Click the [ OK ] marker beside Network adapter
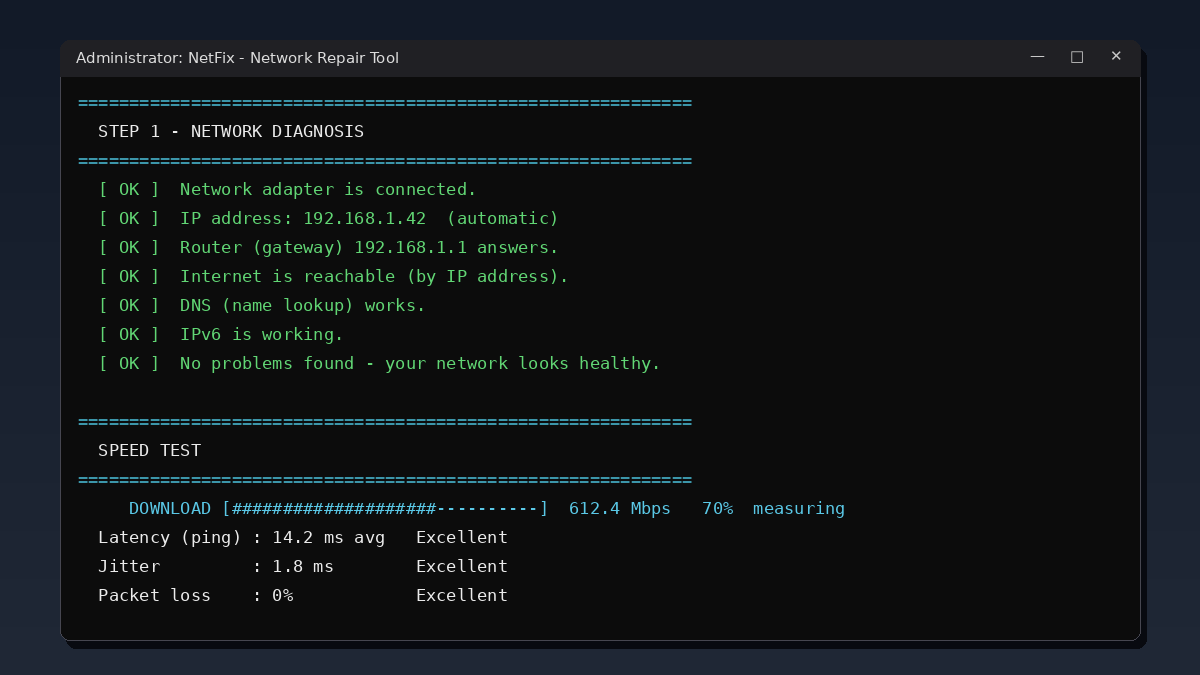 click(129, 190)
